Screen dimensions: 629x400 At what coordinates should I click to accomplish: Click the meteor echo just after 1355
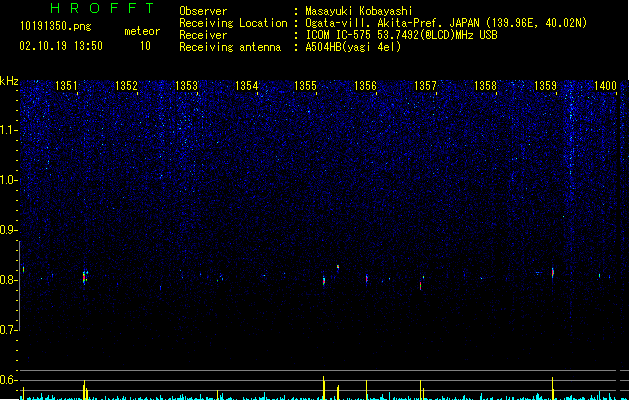click(x=324, y=280)
